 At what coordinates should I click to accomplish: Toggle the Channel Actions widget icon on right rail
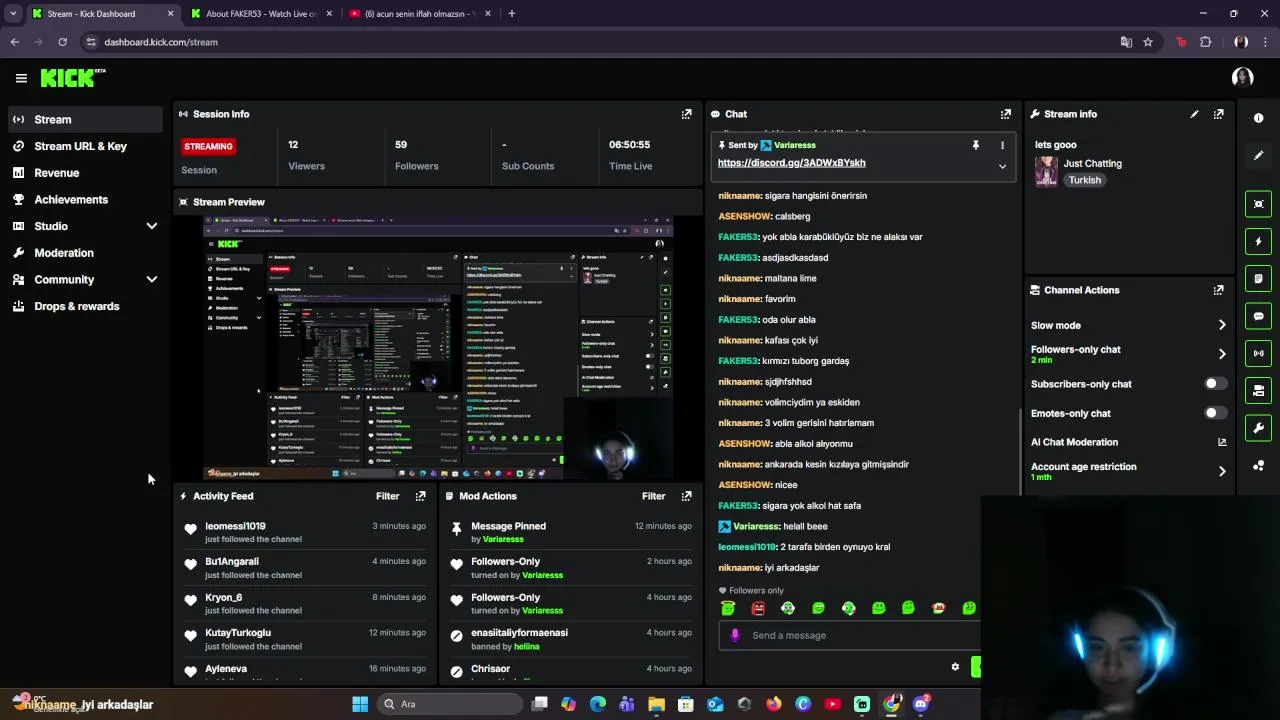click(x=1258, y=391)
